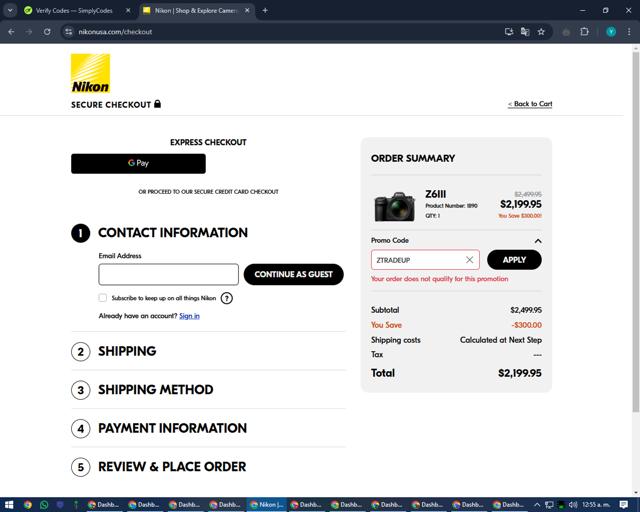The image size is (640, 512).
Task: Click the Nikon logo
Action: (x=90, y=73)
